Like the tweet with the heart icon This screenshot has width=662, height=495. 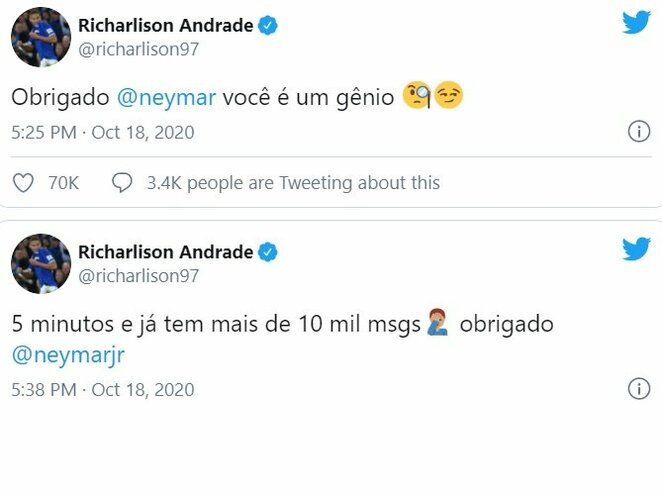pos(23,182)
